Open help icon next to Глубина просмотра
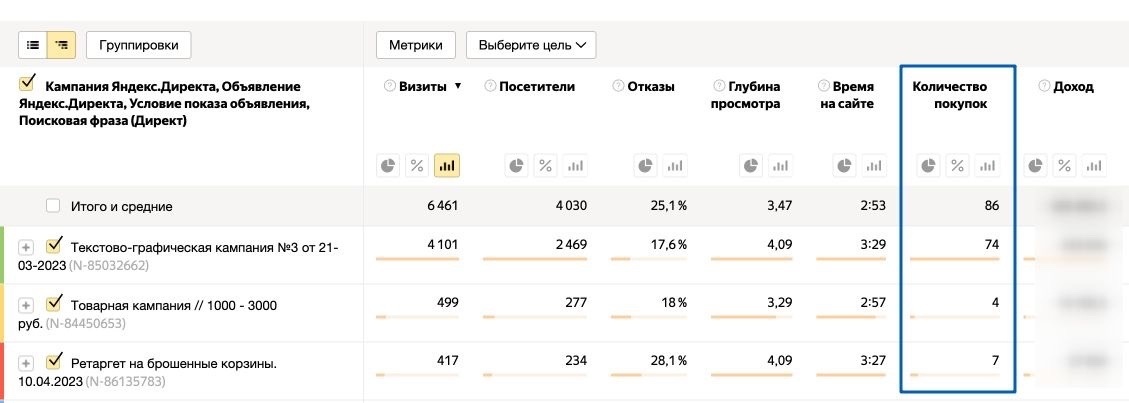The width and height of the screenshot is (1129, 403). tap(720, 87)
